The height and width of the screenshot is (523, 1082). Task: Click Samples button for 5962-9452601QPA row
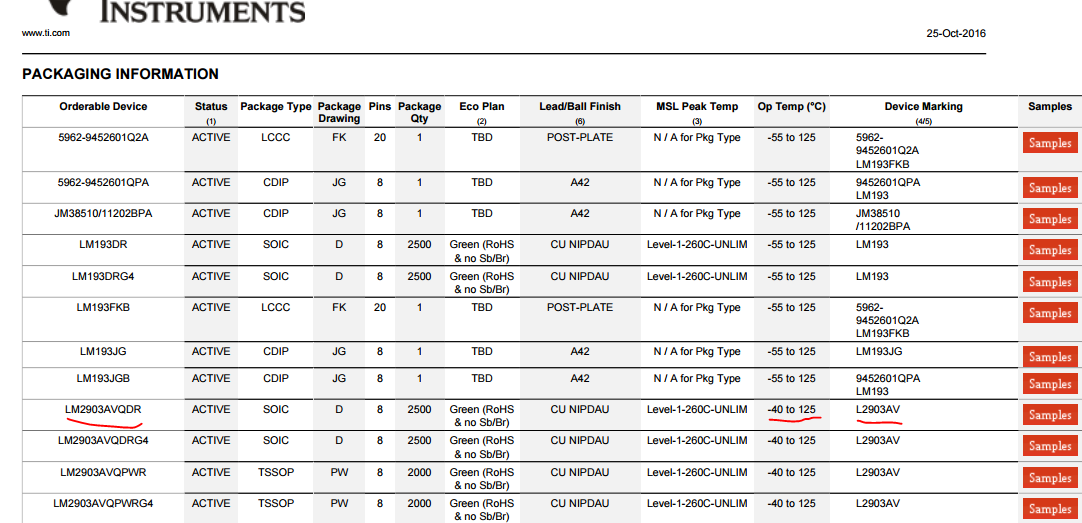[1050, 188]
